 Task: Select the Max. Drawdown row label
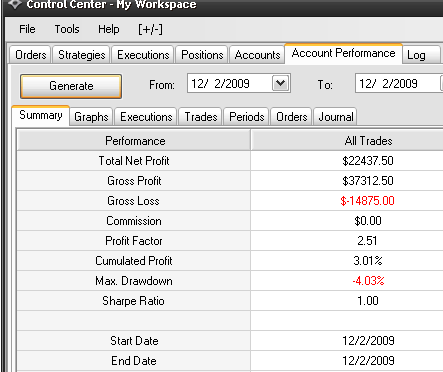pos(134,281)
